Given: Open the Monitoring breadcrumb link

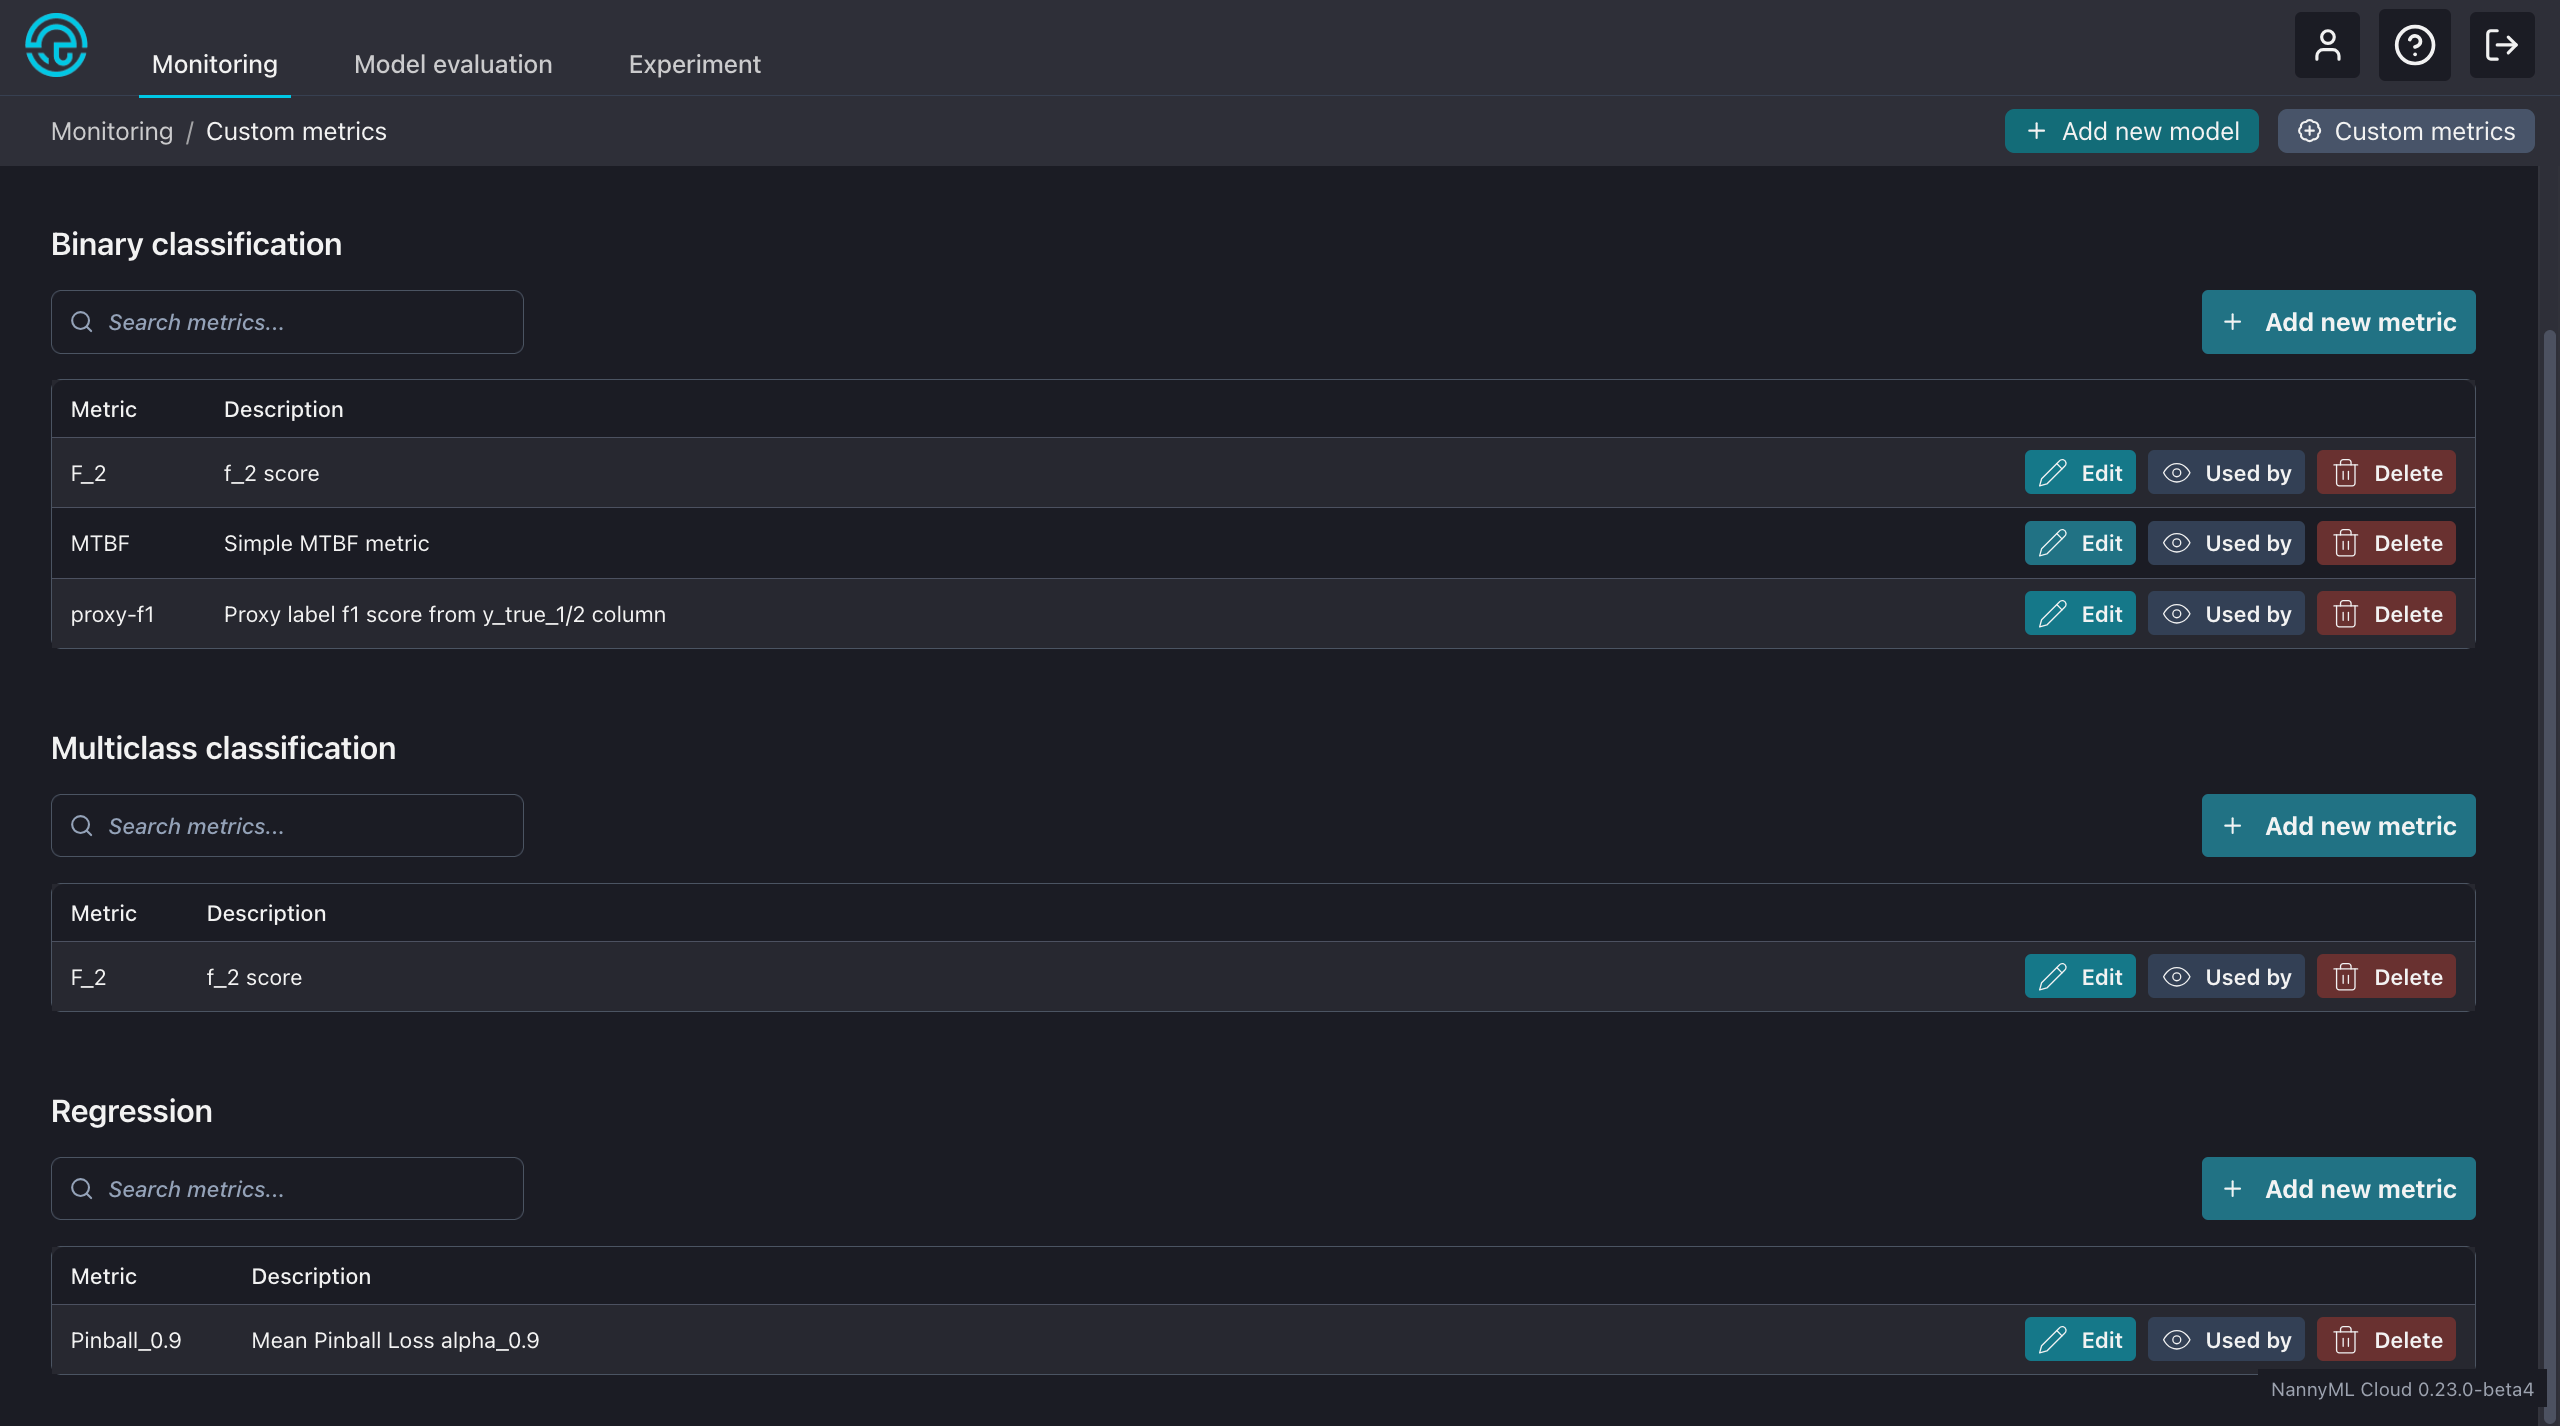Looking at the screenshot, I should (x=111, y=130).
